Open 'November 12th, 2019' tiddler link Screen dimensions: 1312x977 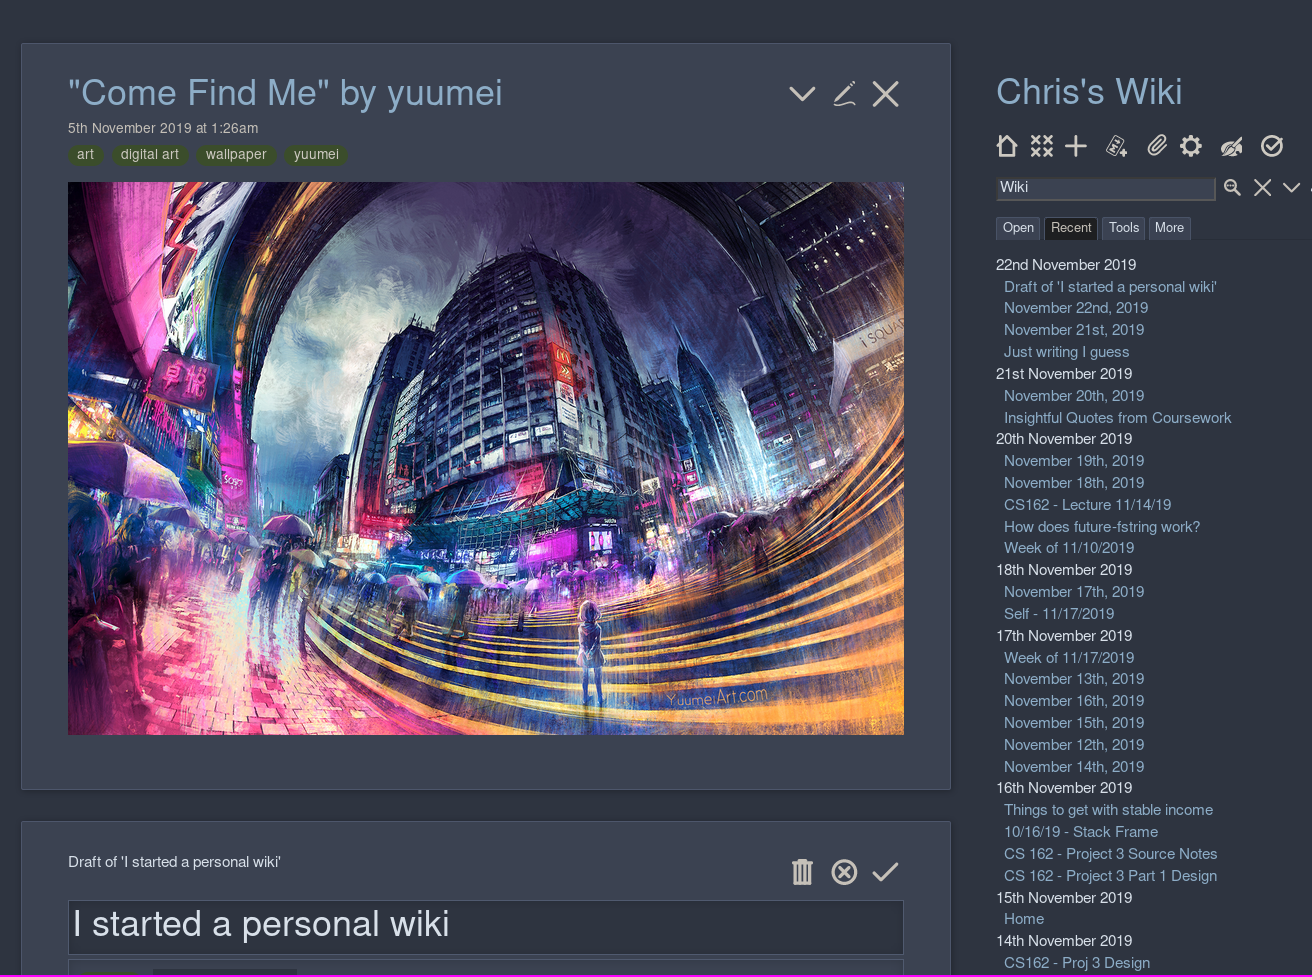coord(1074,745)
